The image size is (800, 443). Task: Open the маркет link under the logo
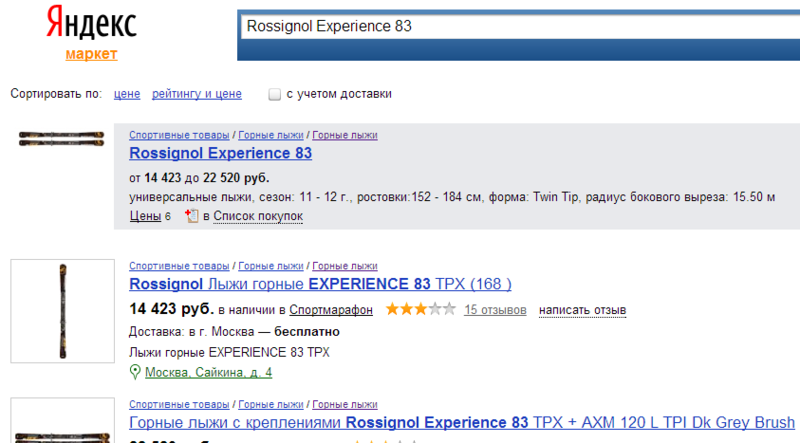coord(91,54)
